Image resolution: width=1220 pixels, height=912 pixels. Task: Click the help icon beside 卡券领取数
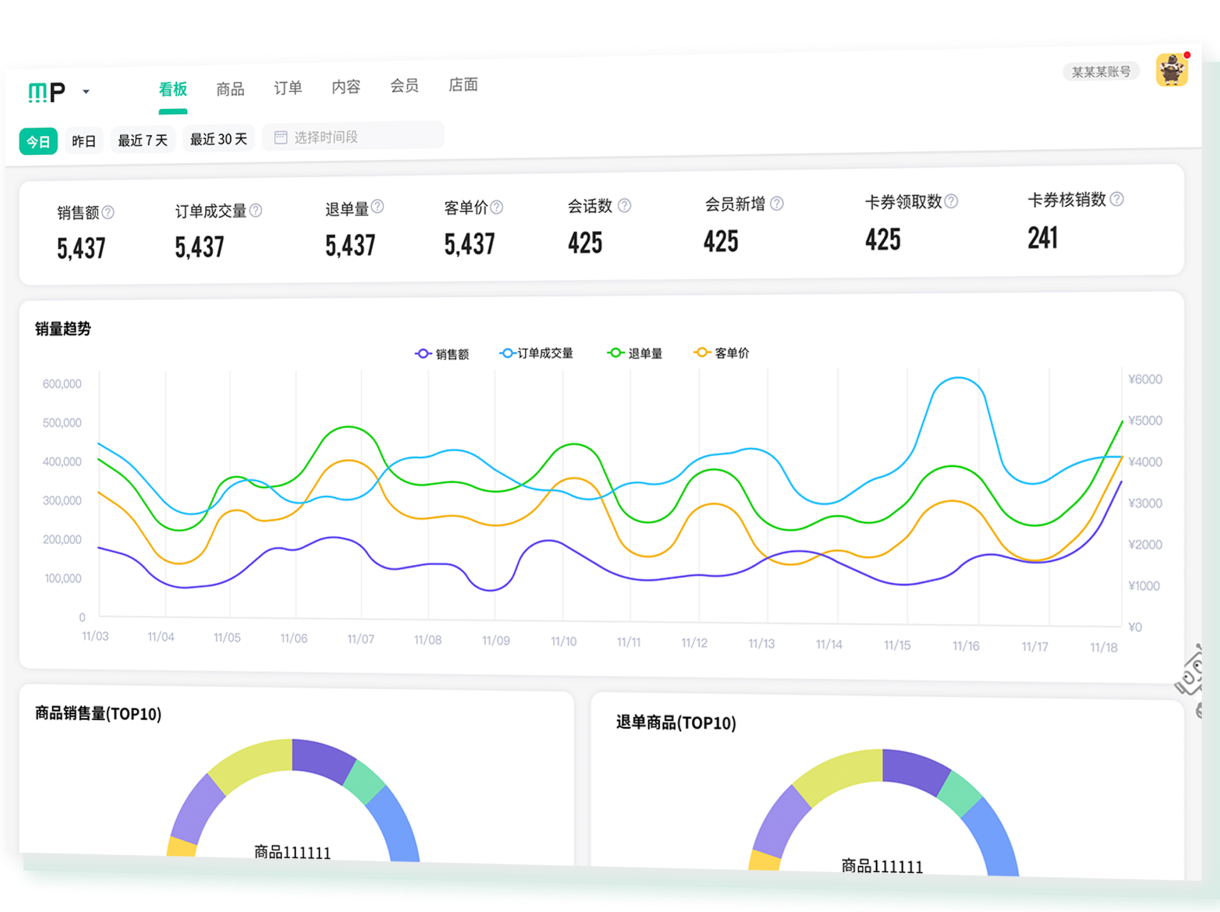(x=951, y=201)
